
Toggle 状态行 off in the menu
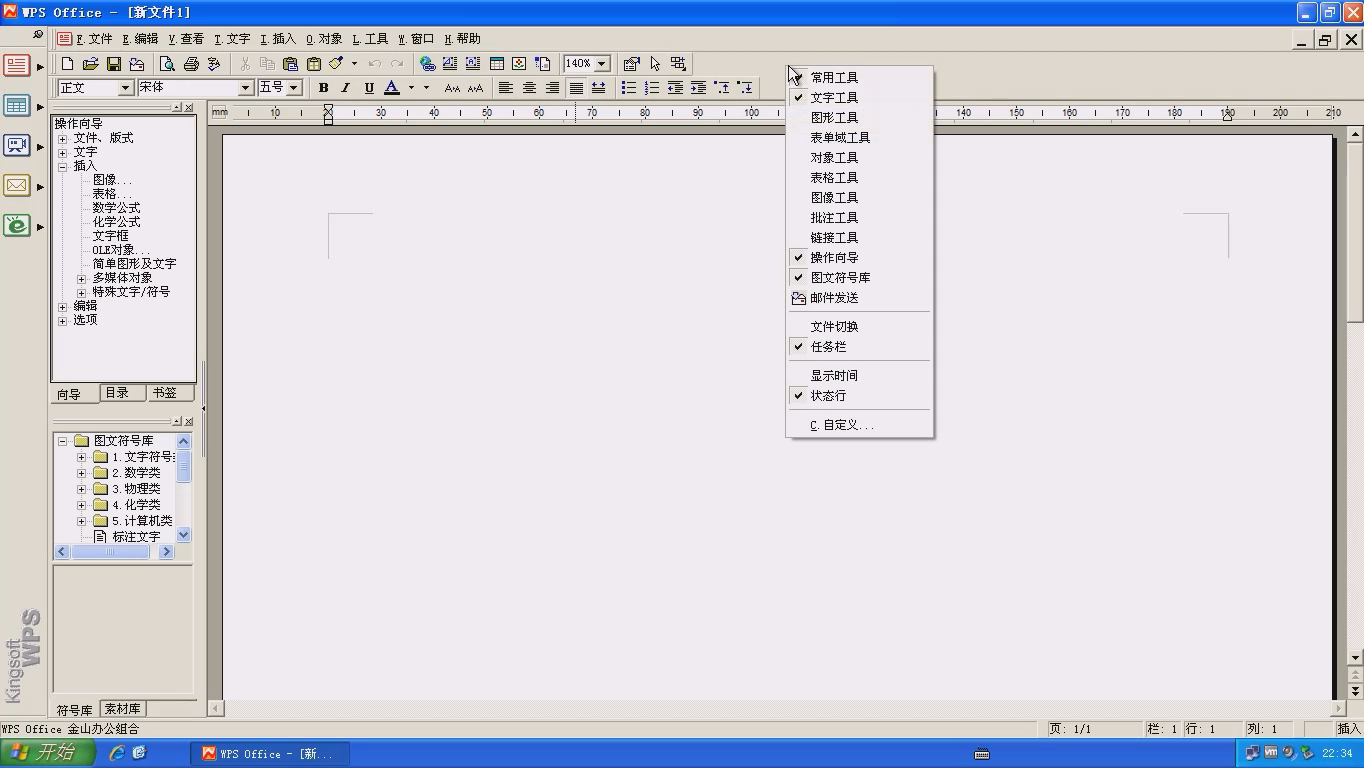860,395
